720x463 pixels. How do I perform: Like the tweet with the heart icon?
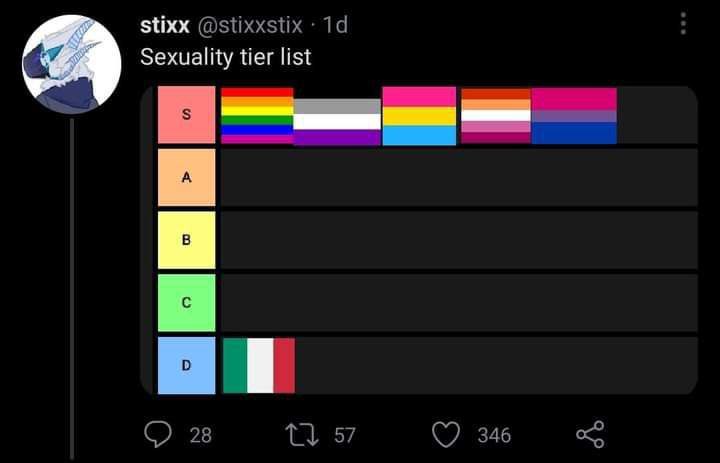[445, 434]
